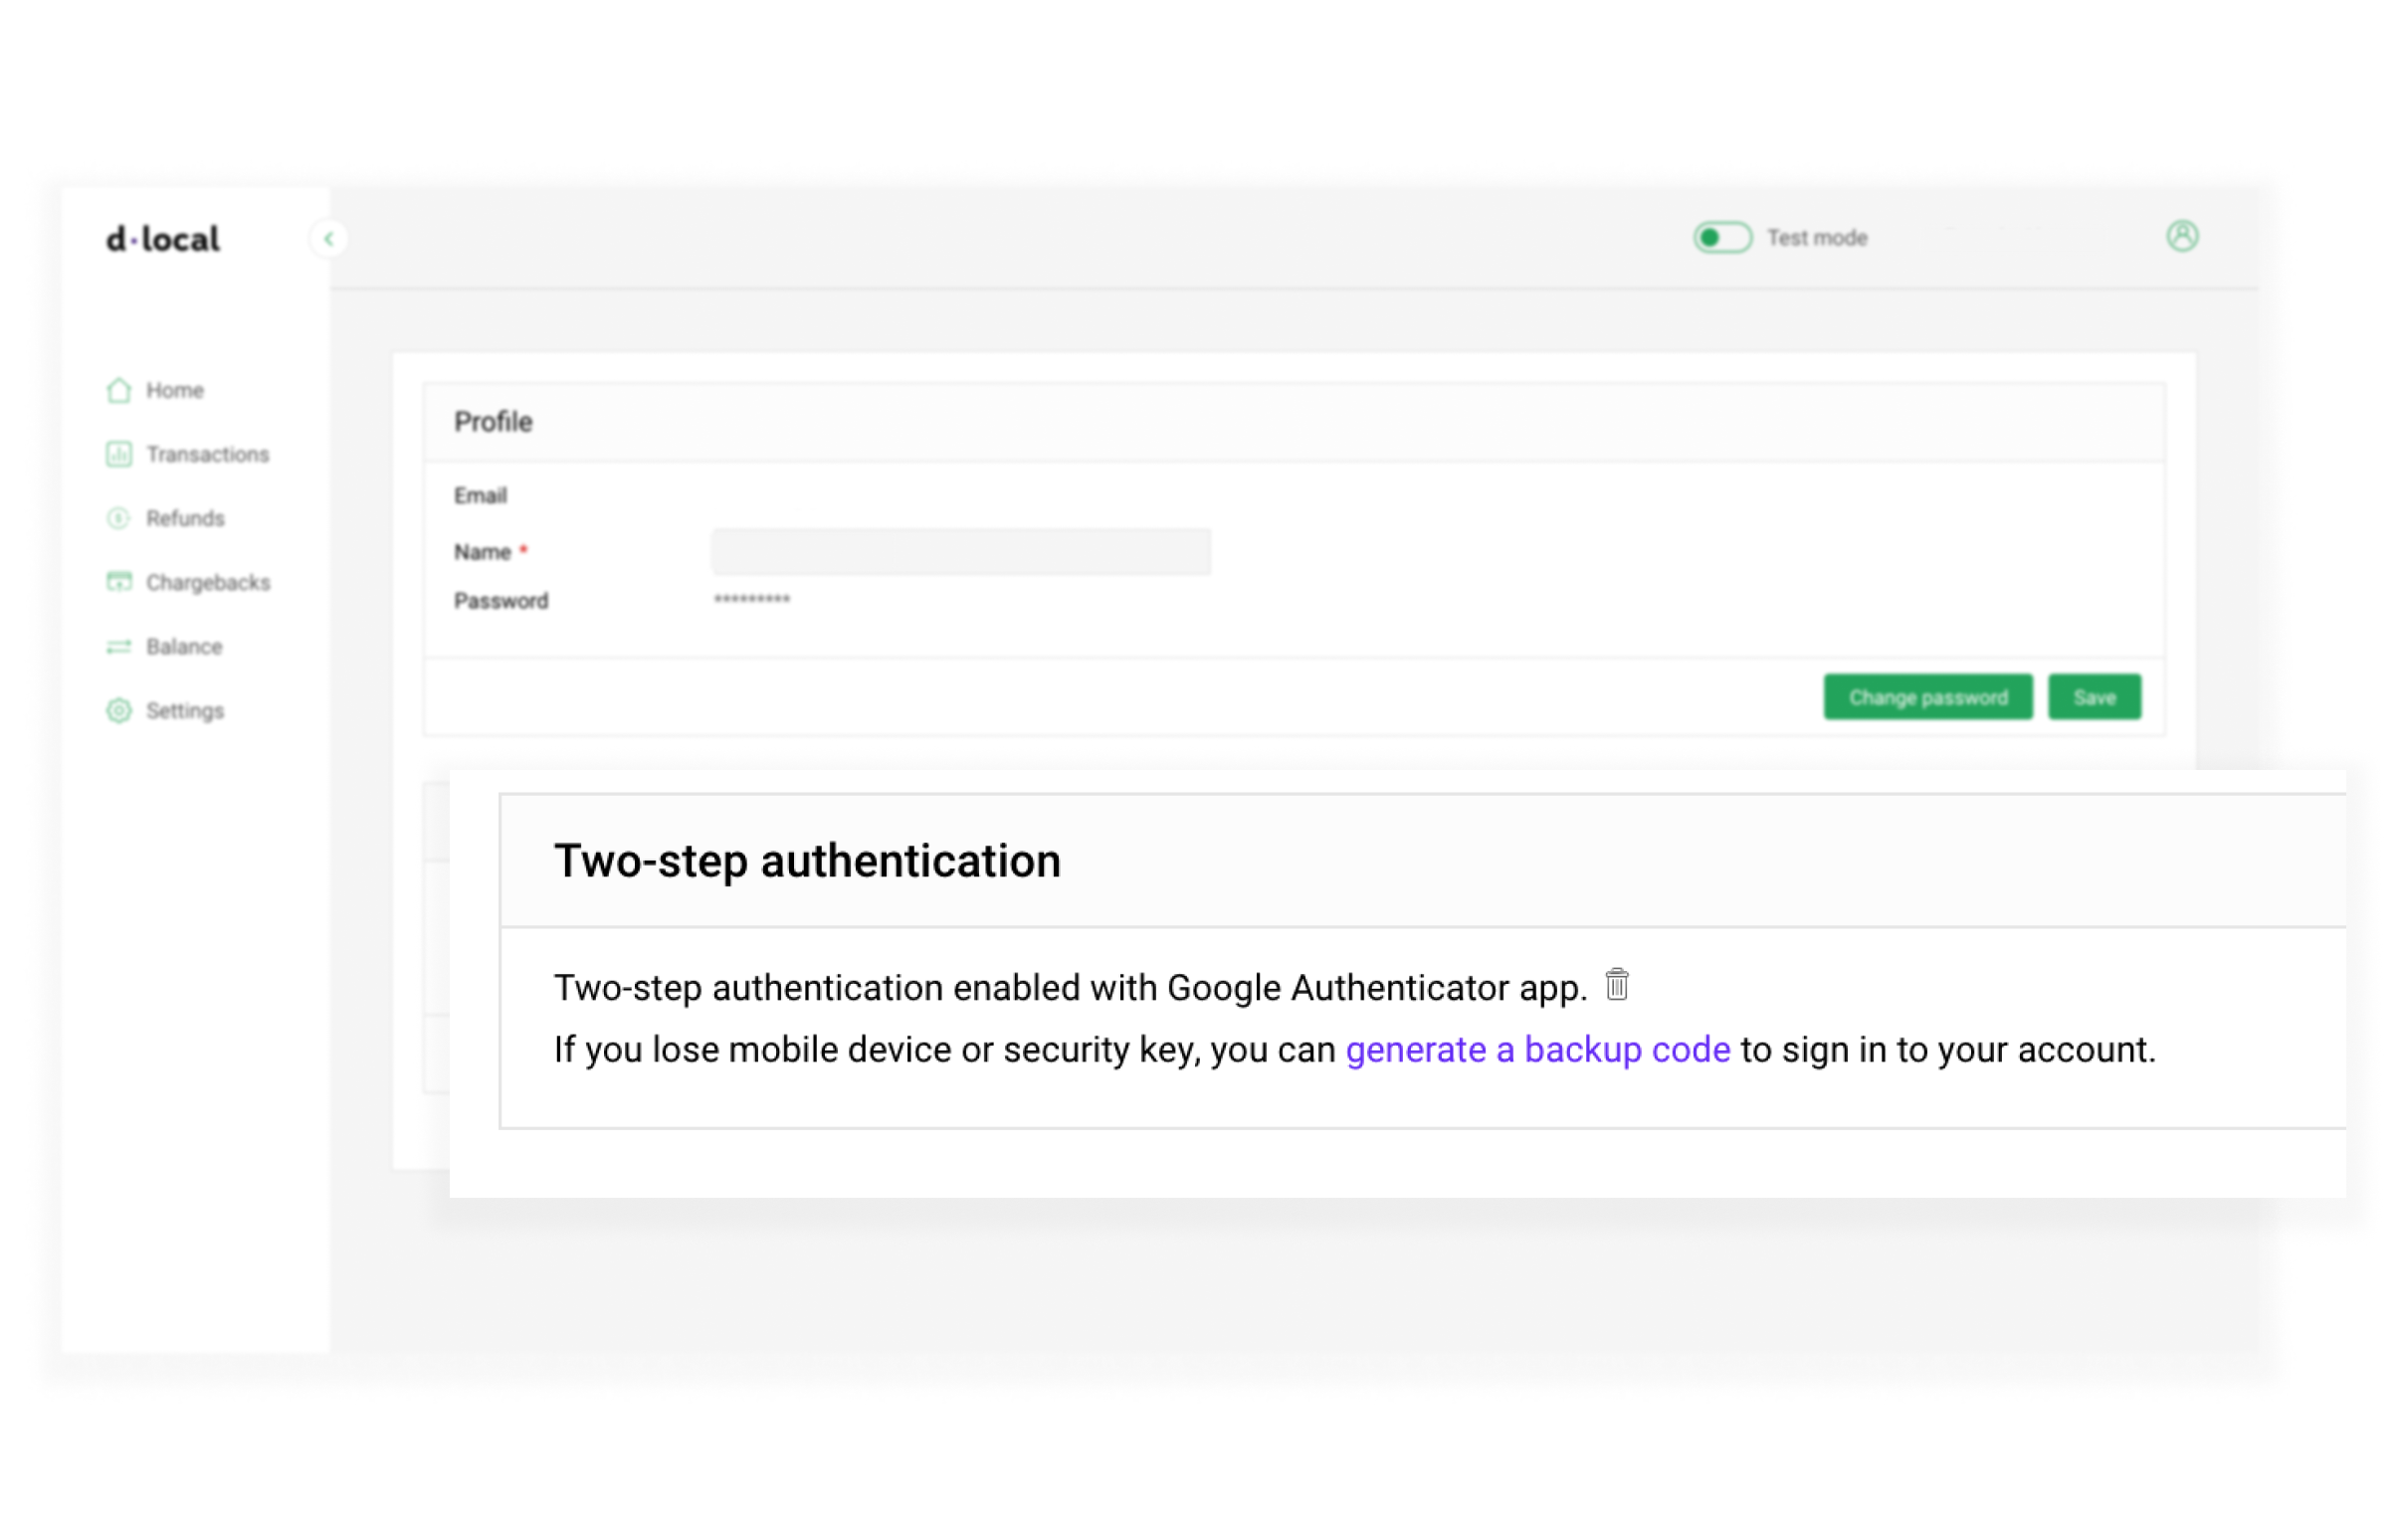This screenshot has height=1540, width=2402.
Task: Follow the generate a backup code link
Action: pyautogui.click(x=1538, y=1050)
